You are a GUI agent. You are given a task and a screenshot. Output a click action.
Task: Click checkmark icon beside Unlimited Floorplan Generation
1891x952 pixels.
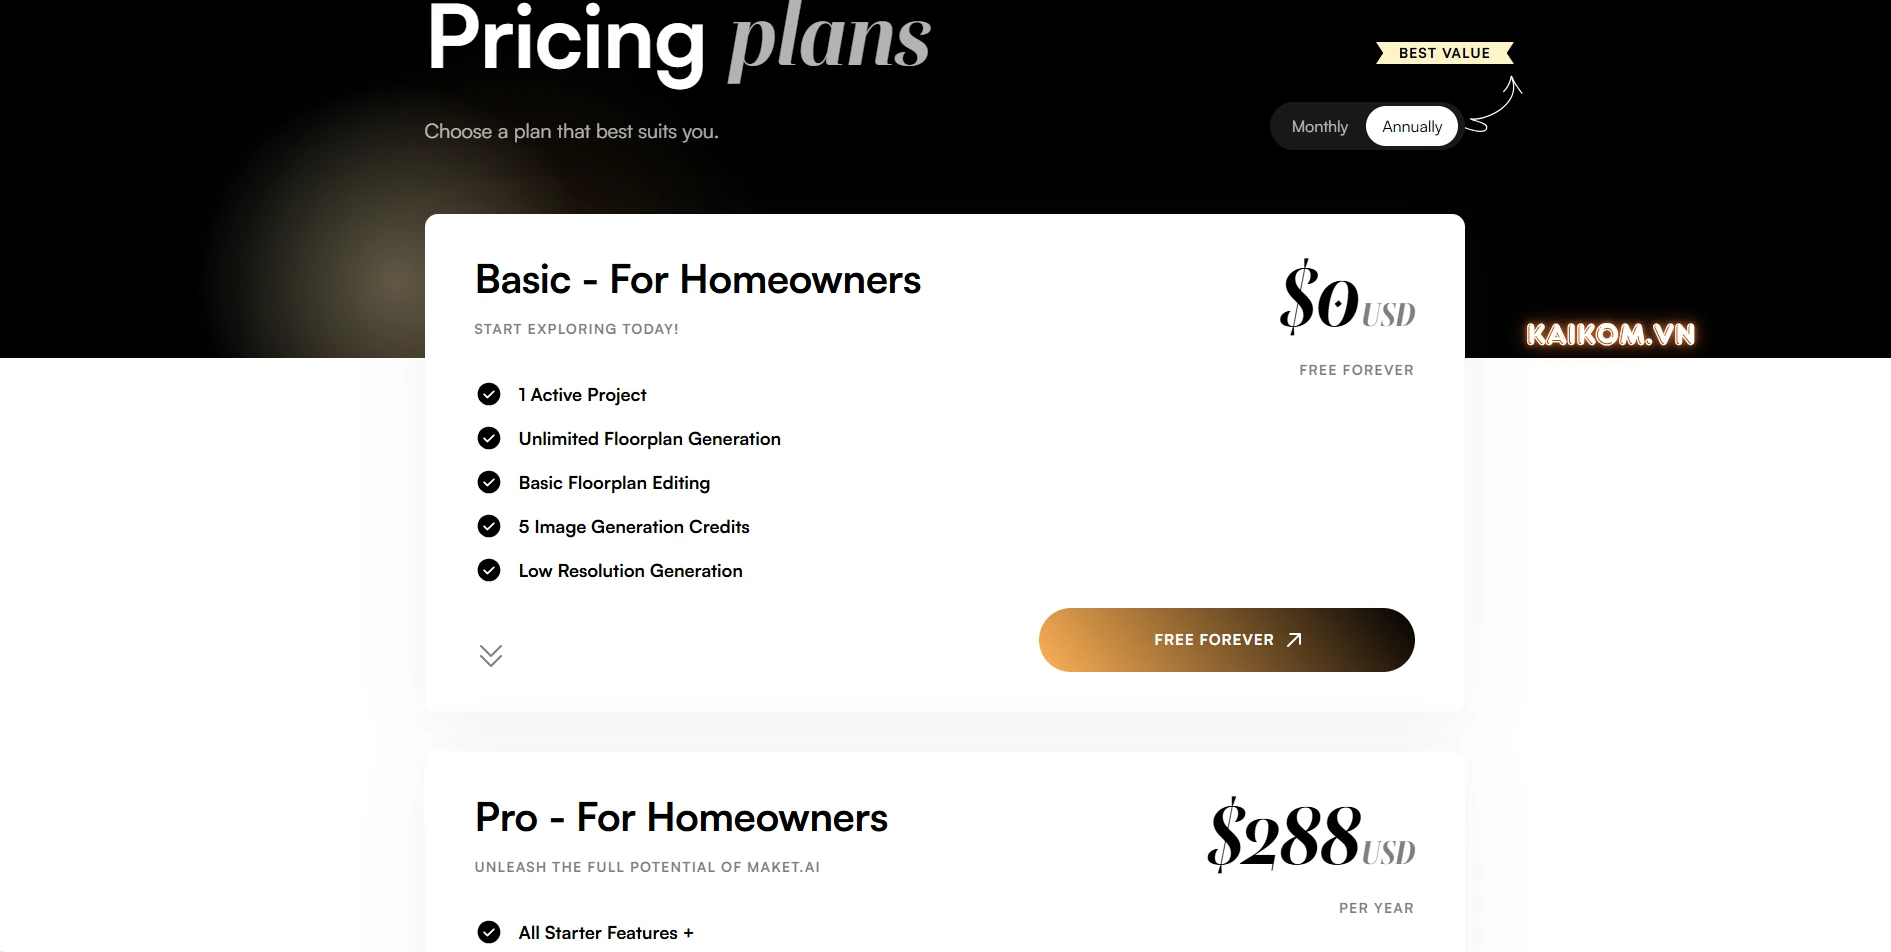tap(489, 439)
